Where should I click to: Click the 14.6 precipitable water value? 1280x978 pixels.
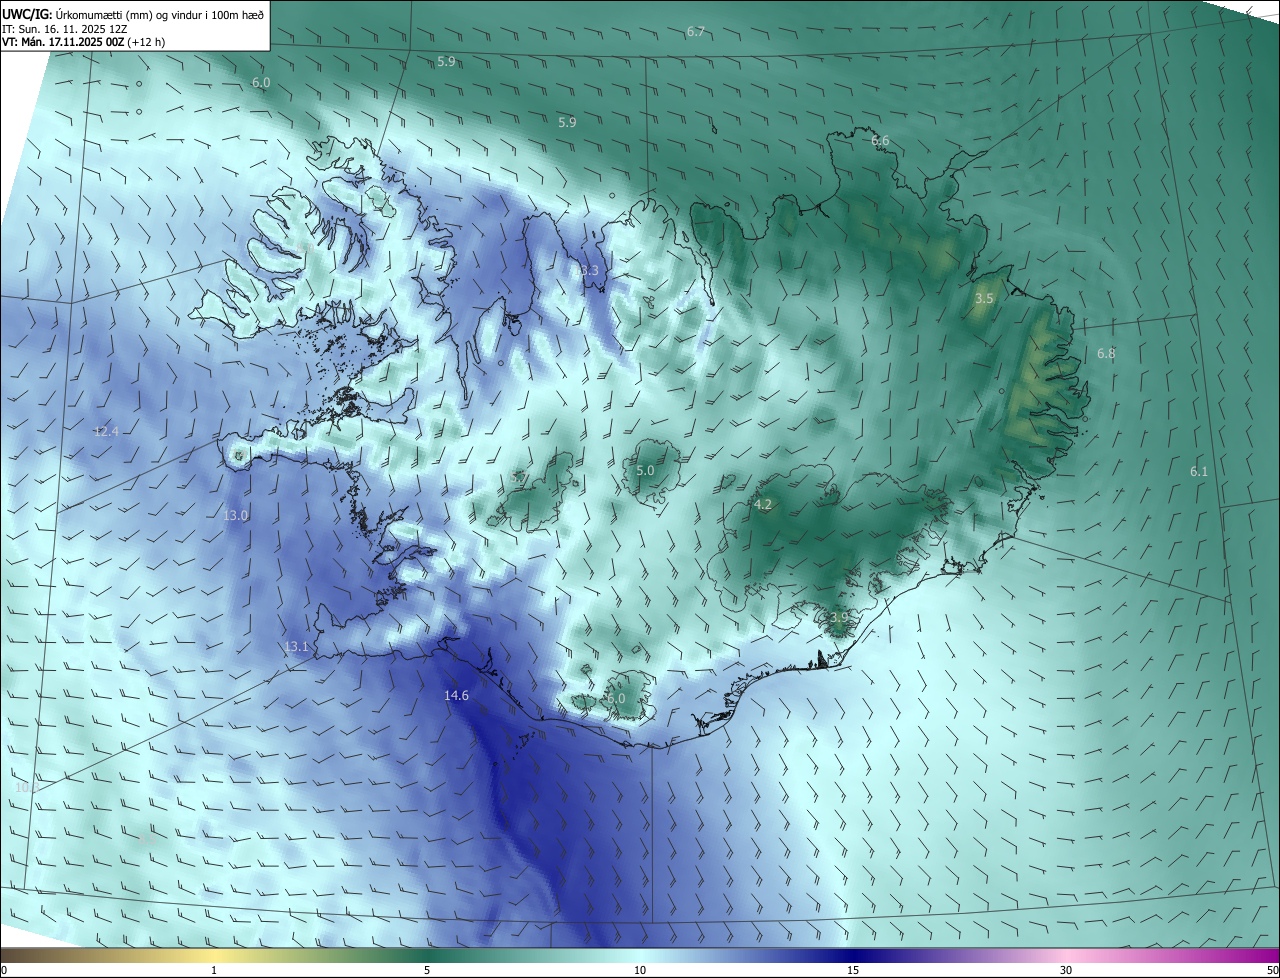tap(456, 695)
